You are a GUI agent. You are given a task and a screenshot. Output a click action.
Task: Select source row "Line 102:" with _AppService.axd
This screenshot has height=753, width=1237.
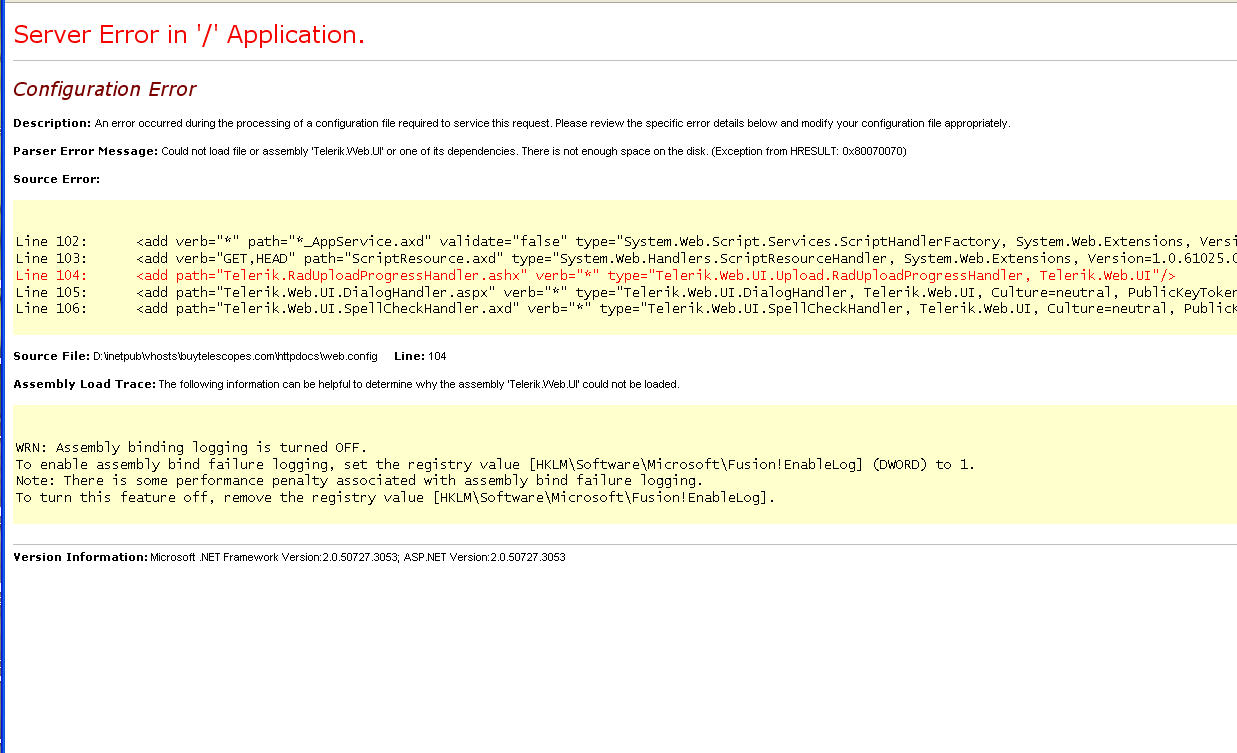(x=626, y=241)
